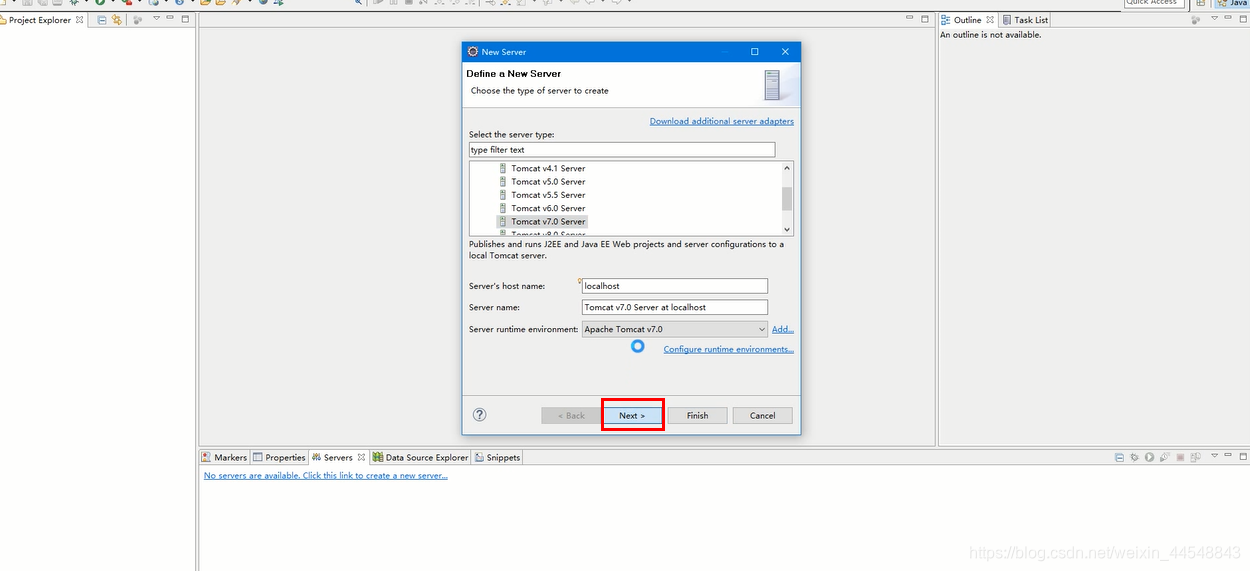Start server in debug mode icon
Screen dimensions: 1250x571
pyautogui.click(x=1134, y=457)
